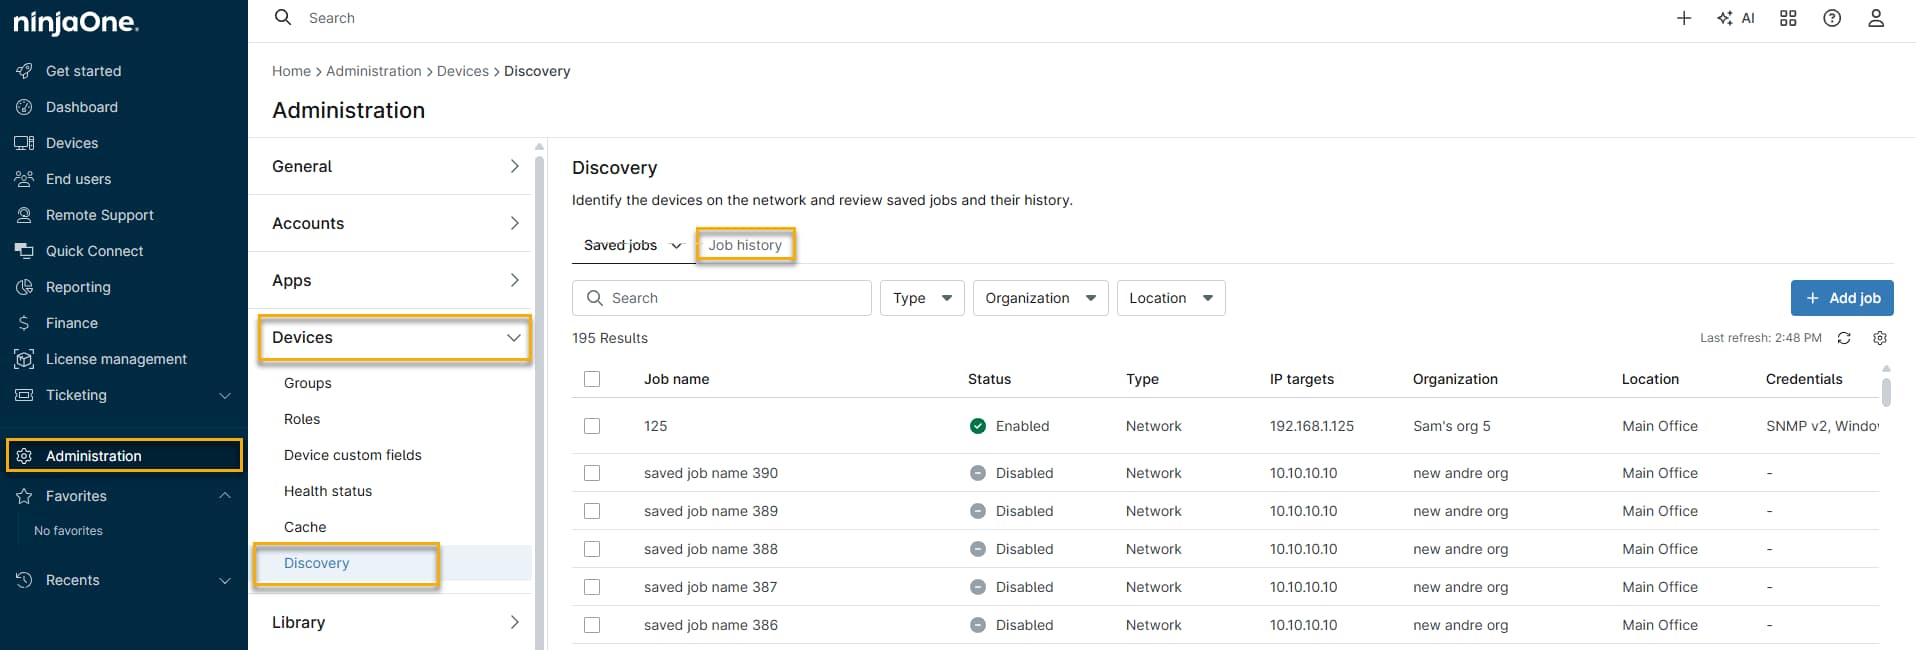Select Health status under Devices
This screenshot has height=650, width=1916.
coord(328,491)
